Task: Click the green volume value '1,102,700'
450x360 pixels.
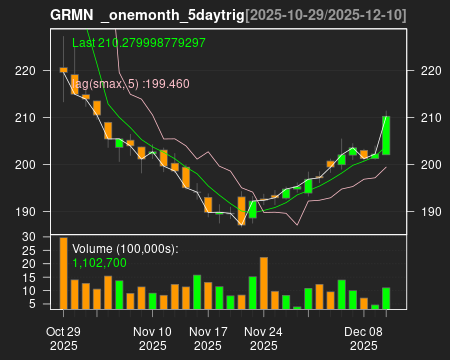Action: click(x=99, y=263)
